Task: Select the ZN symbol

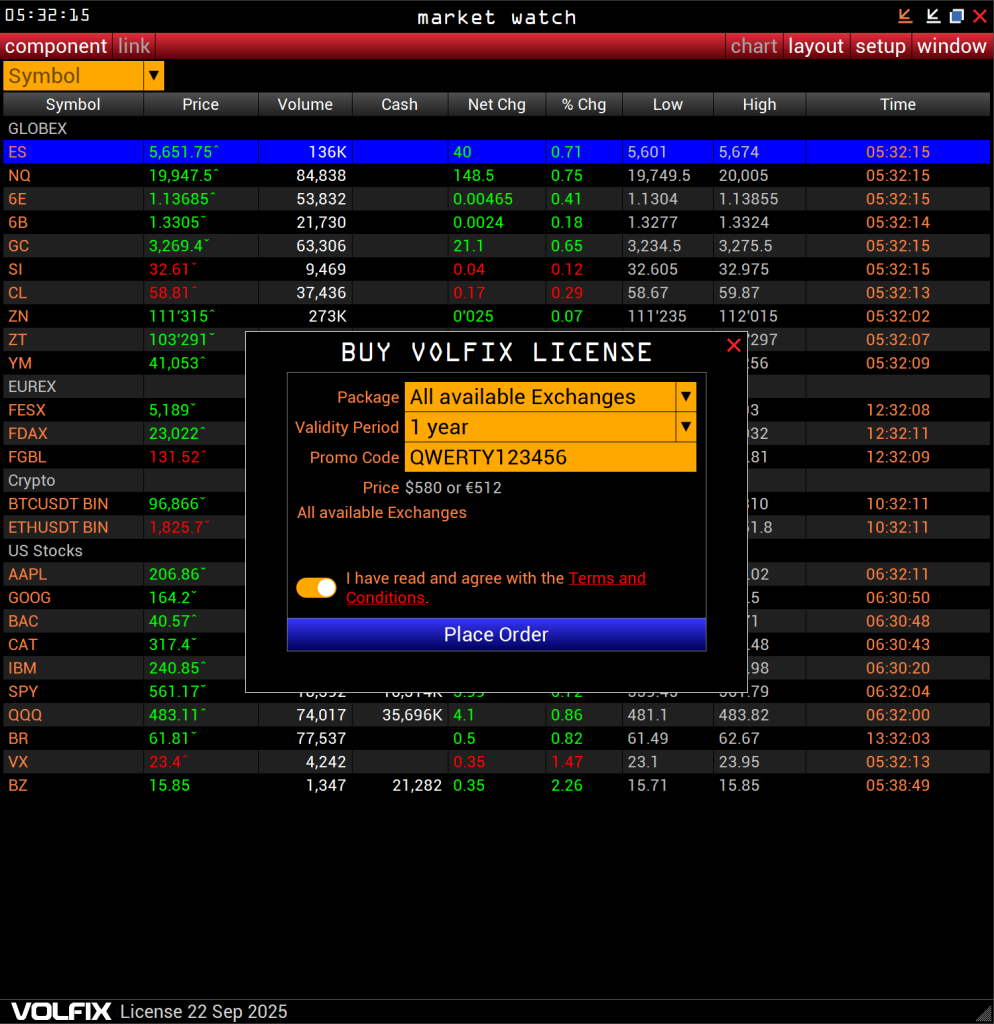Action: pyautogui.click(x=18, y=317)
